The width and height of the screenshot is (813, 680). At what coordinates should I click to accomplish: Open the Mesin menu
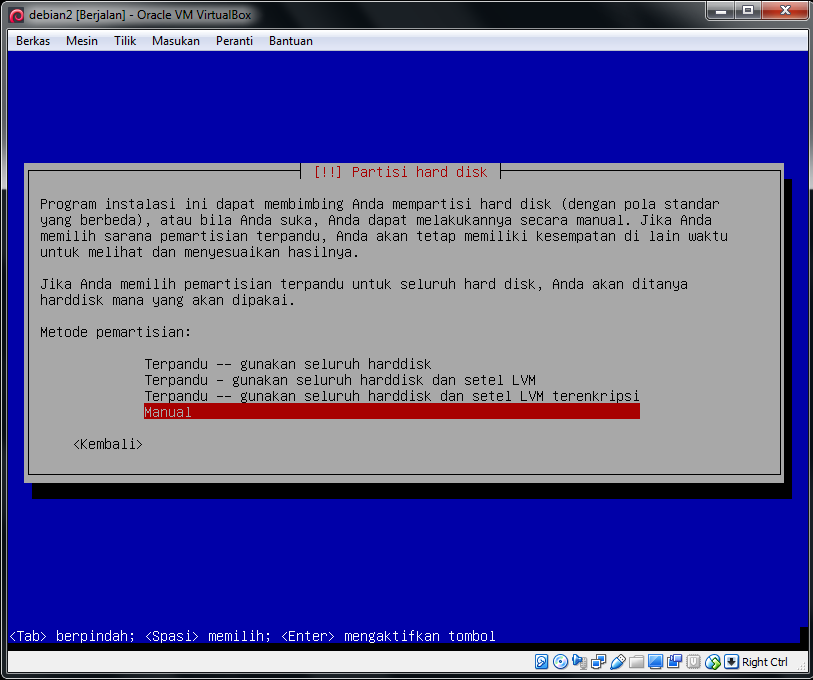pyautogui.click(x=82, y=41)
